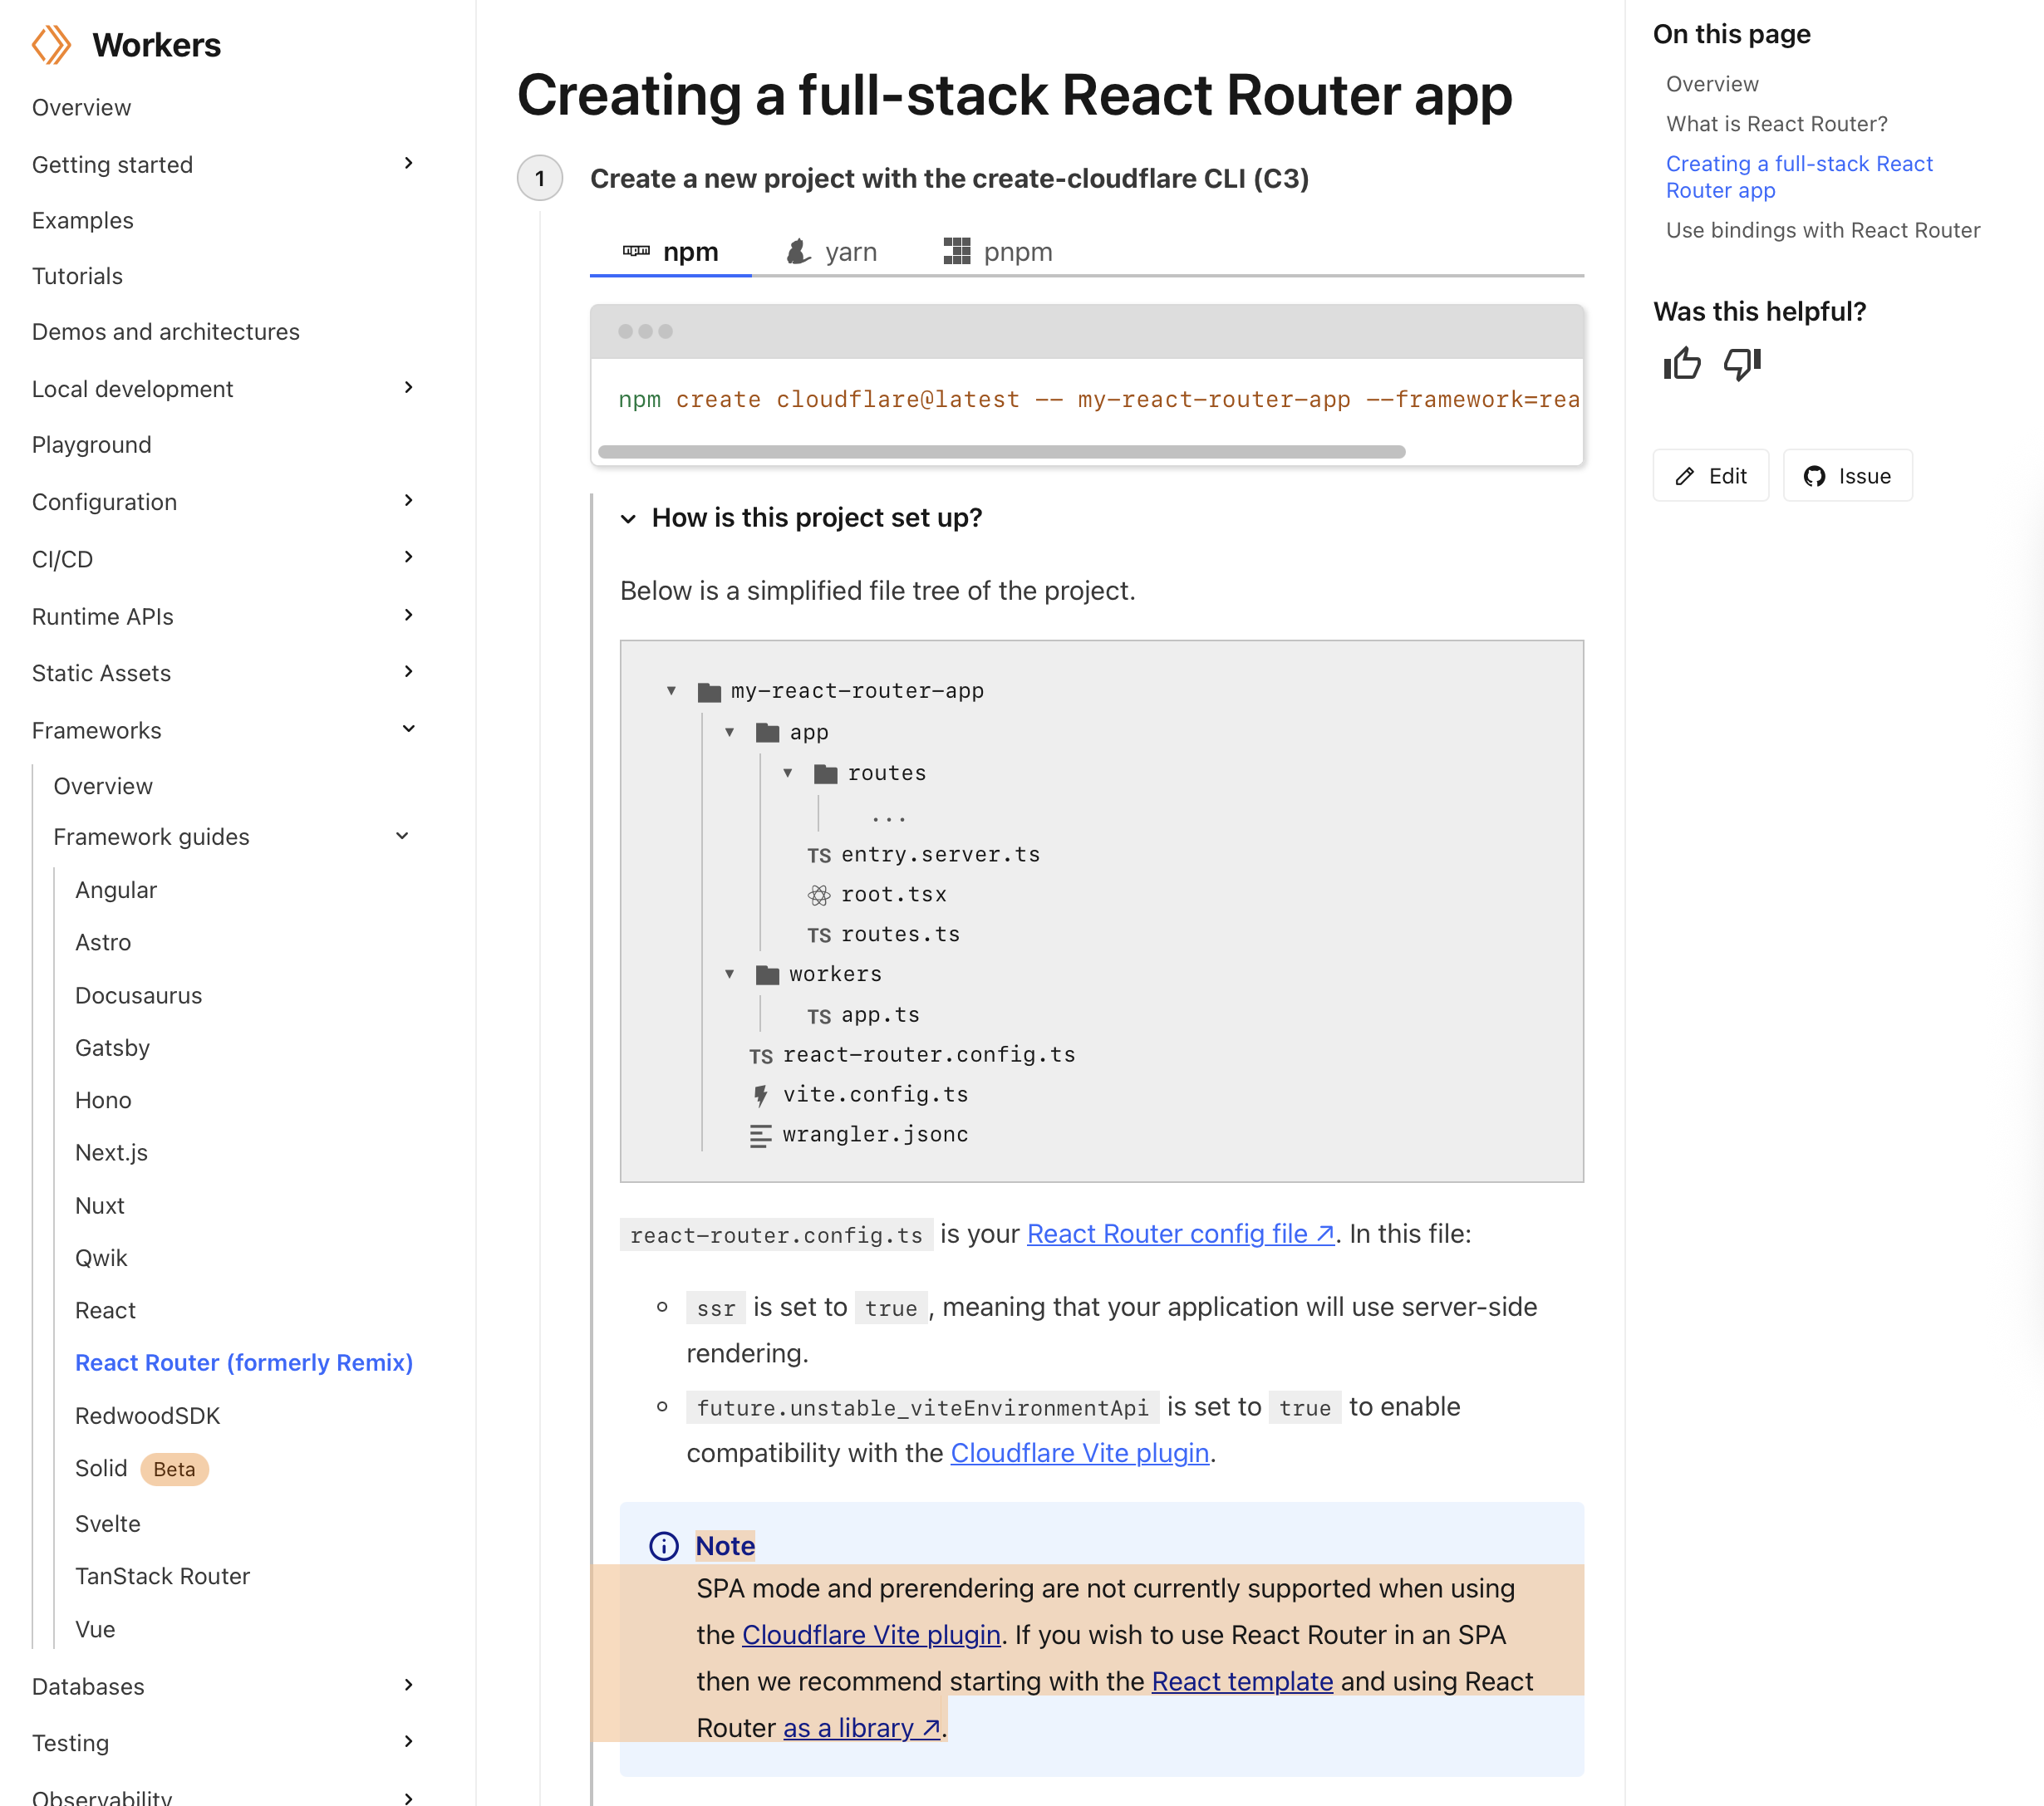Click the code block horizontal scrollbar
This screenshot has height=1806, width=2044.
point(1001,452)
